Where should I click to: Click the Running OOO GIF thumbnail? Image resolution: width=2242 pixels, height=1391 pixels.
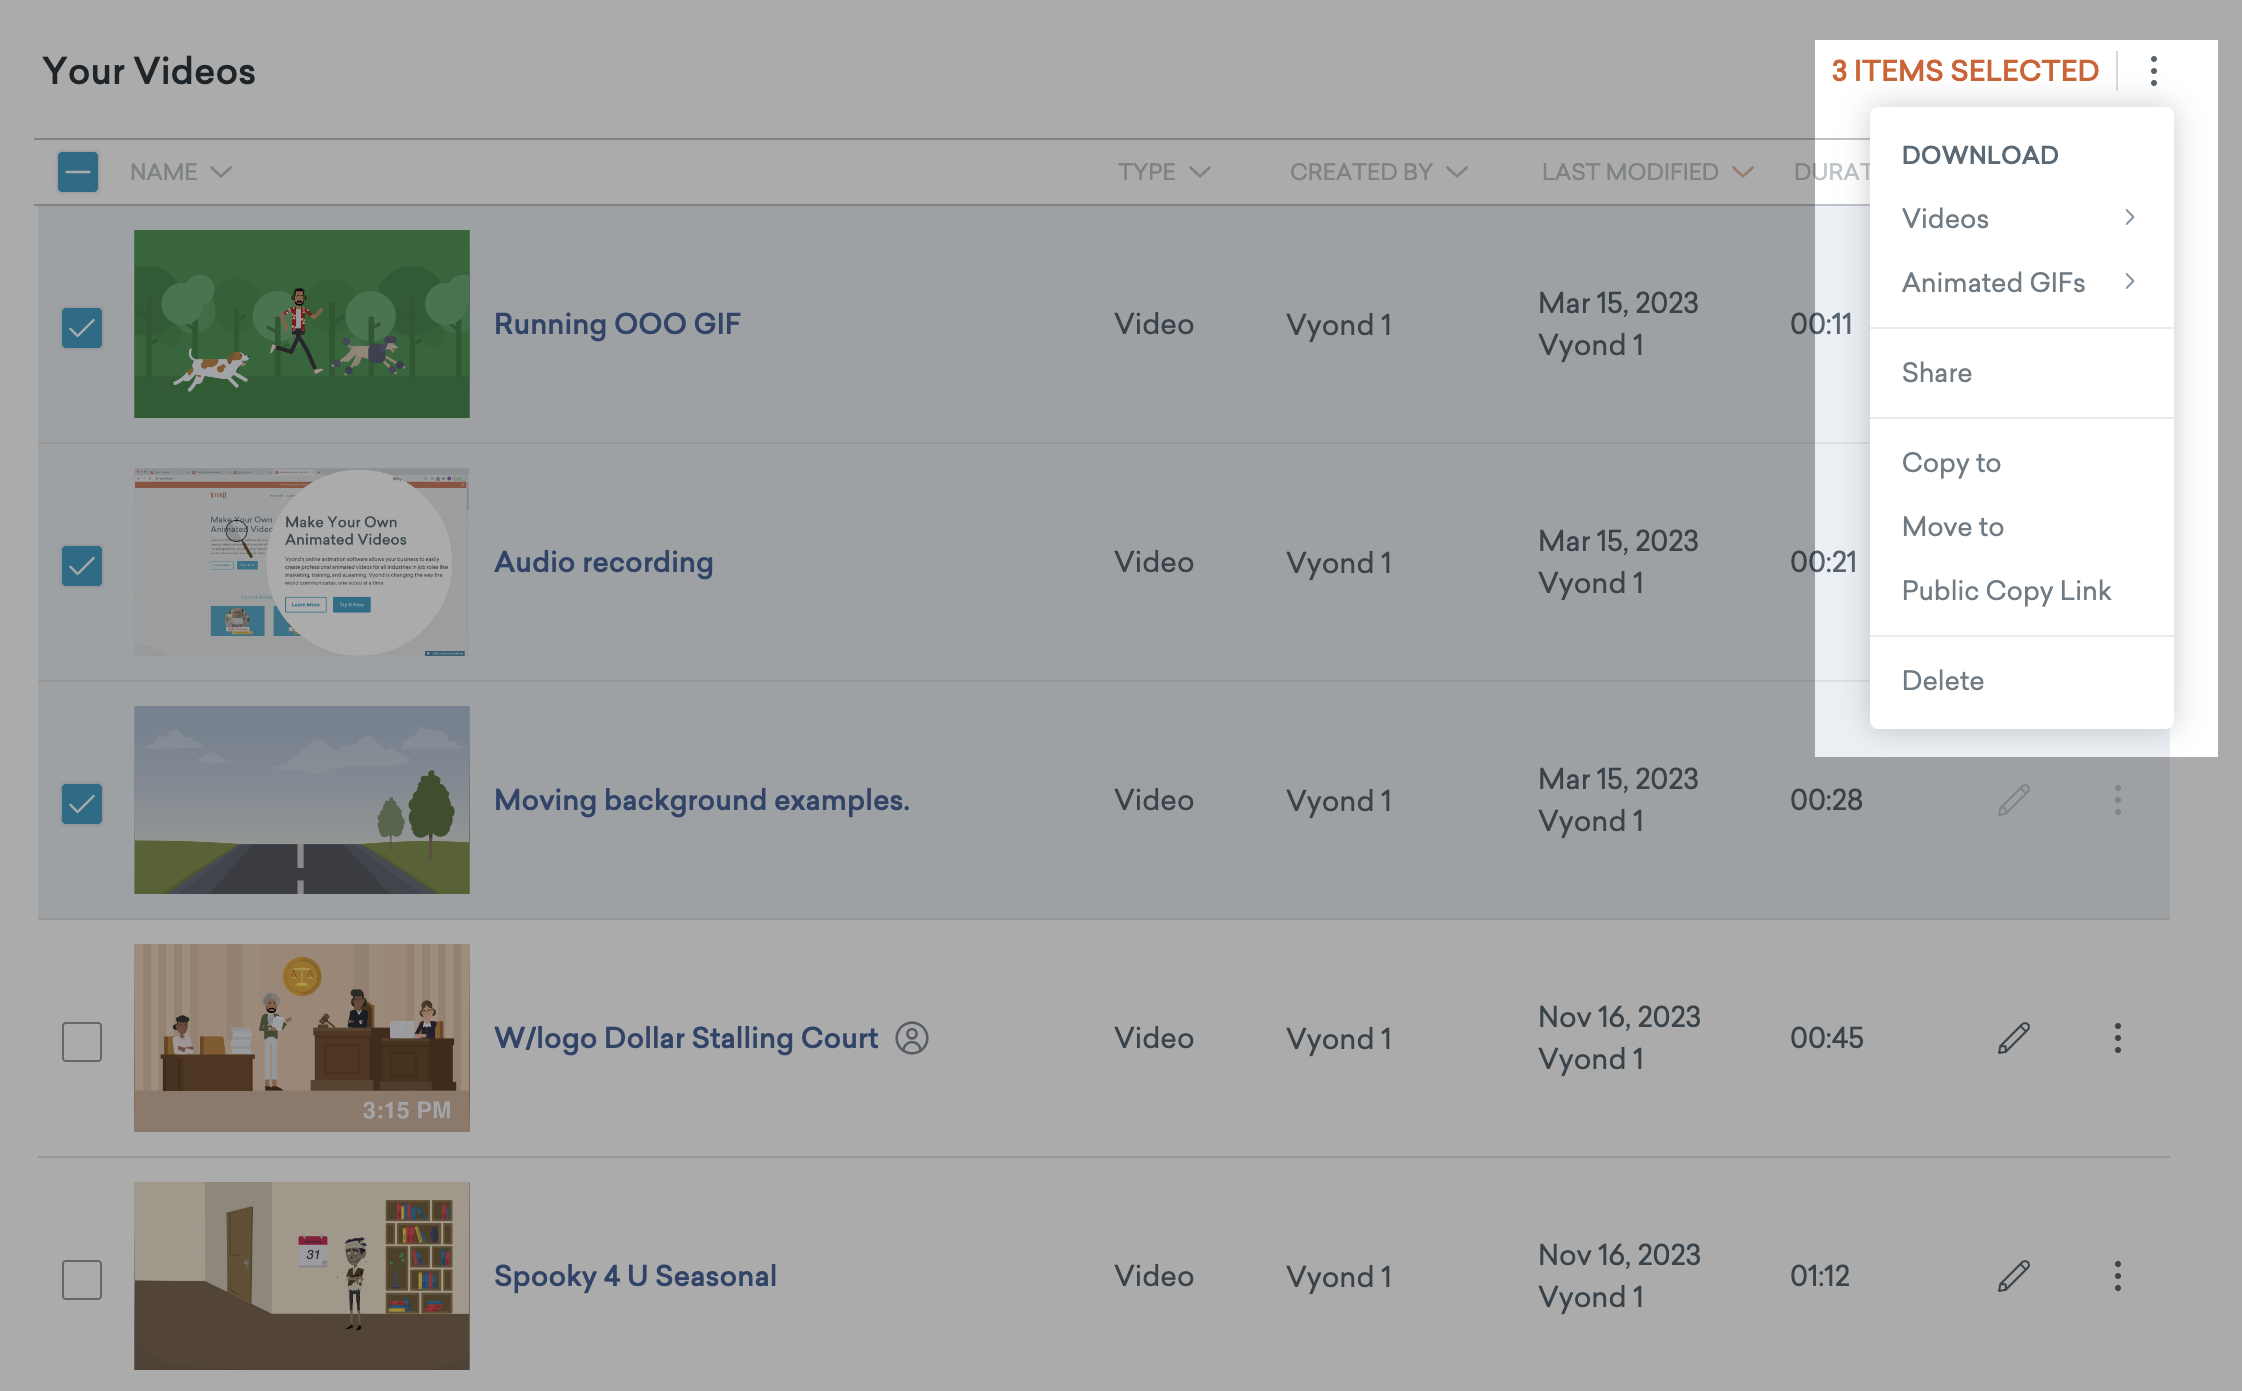301,323
